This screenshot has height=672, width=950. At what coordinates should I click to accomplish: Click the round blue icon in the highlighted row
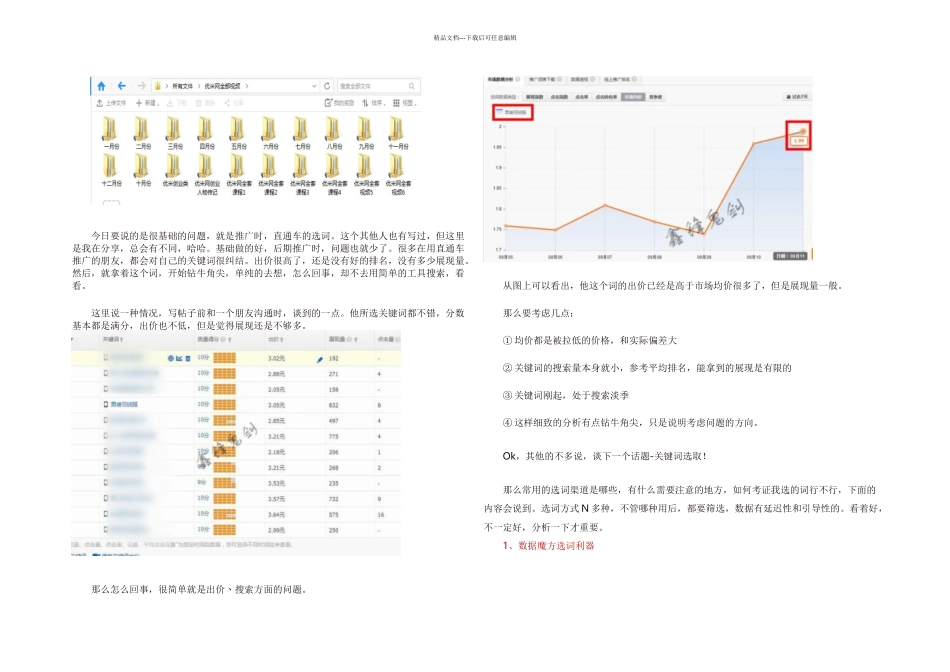(171, 358)
